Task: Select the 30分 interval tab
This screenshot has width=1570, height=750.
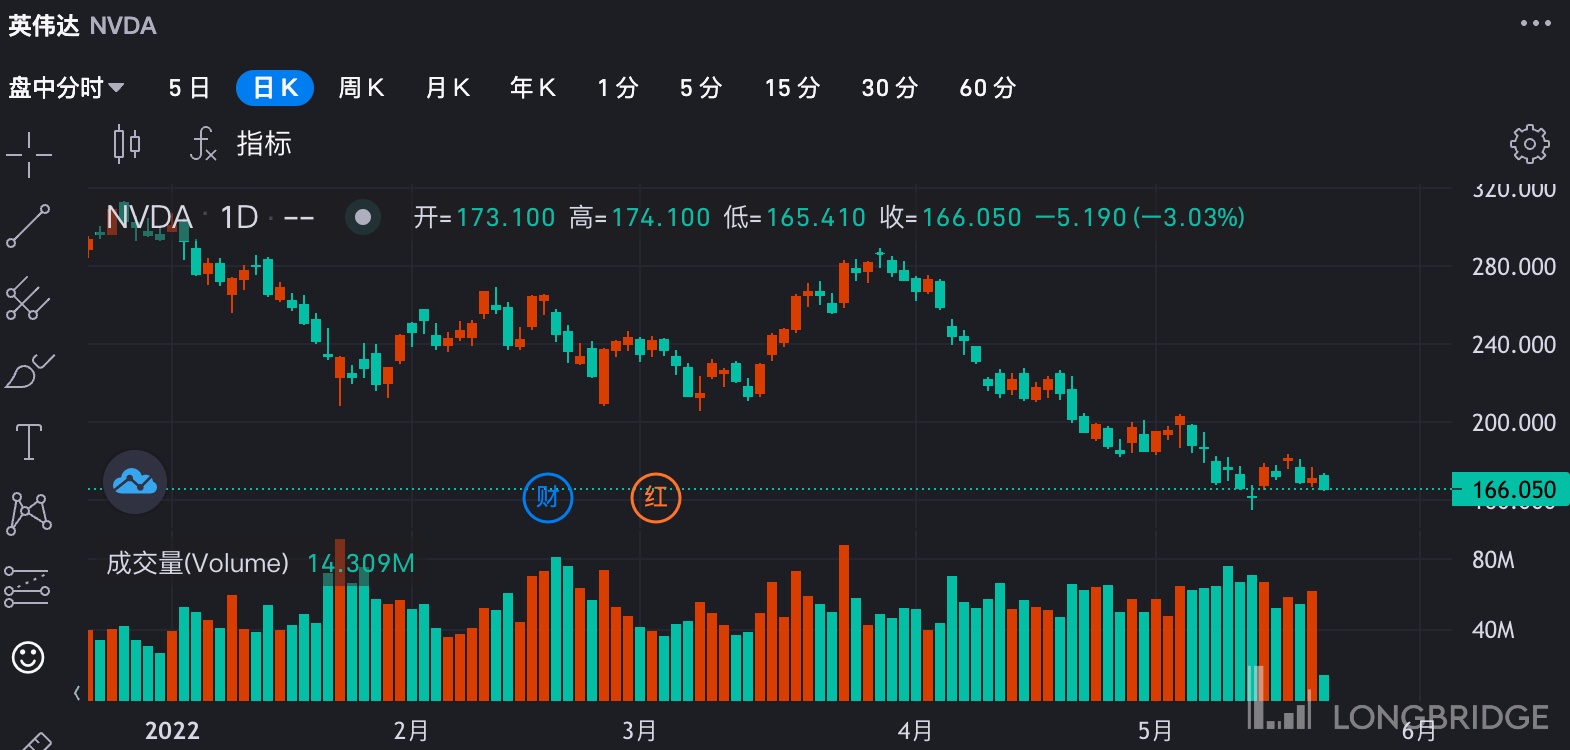Action: [x=890, y=88]
